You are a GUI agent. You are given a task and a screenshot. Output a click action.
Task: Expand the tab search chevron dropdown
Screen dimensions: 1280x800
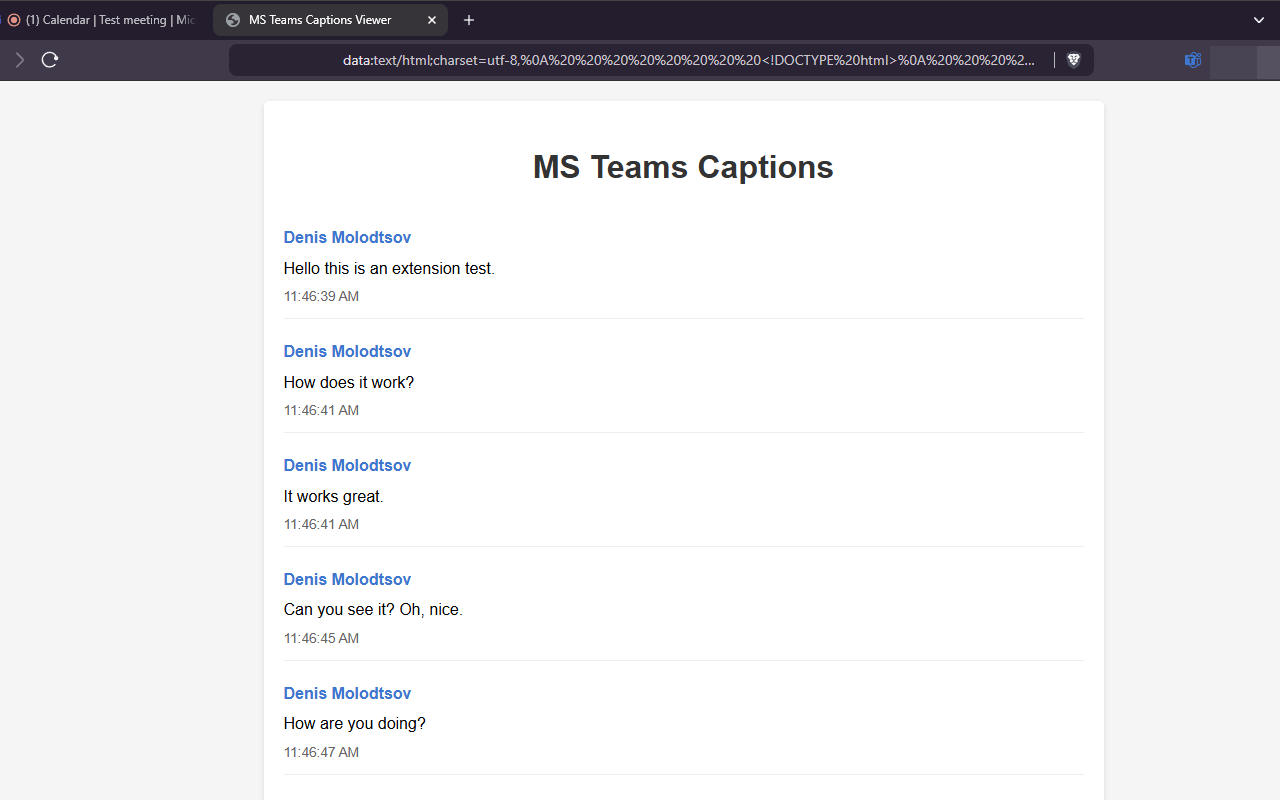pyautogui.click(x=1259, y=20)
